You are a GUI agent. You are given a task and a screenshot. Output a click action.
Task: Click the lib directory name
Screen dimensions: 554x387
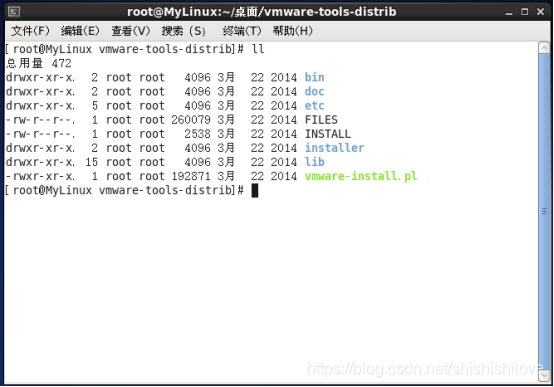(x=314, y=162)
